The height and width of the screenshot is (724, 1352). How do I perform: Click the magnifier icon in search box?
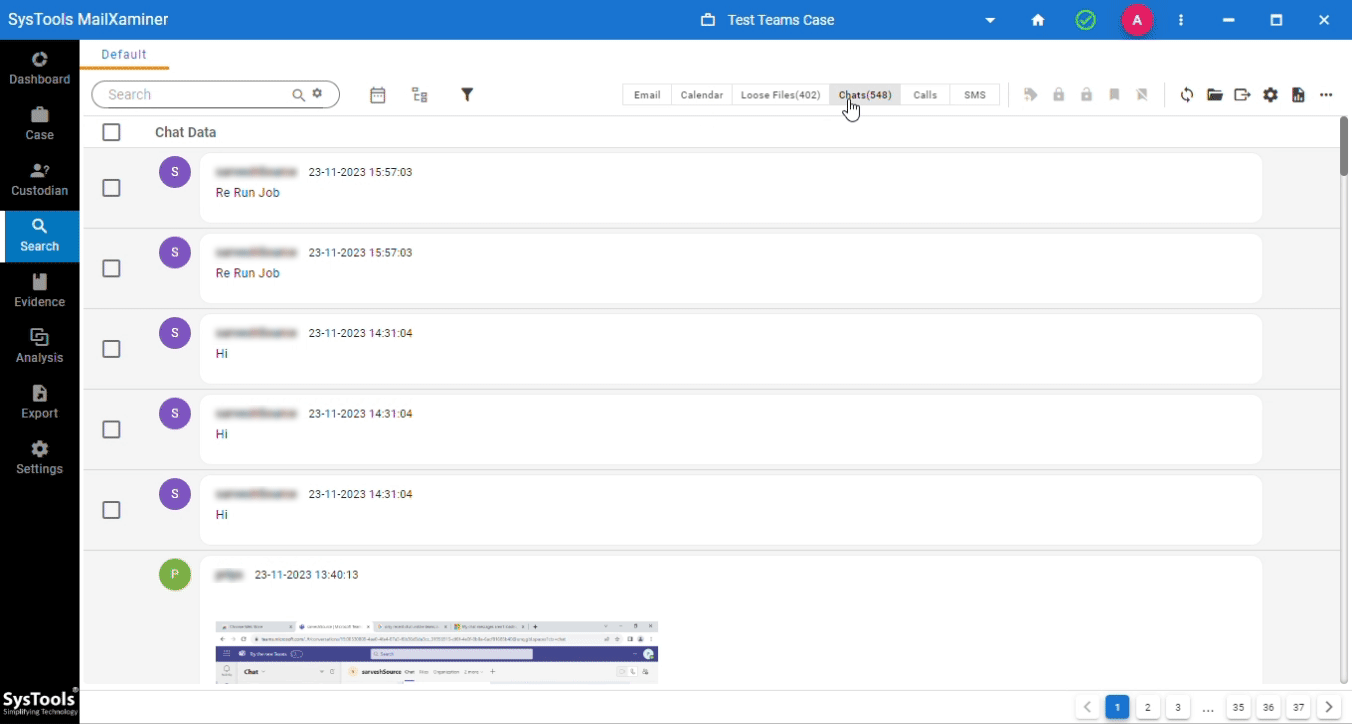tap(298, 95)
